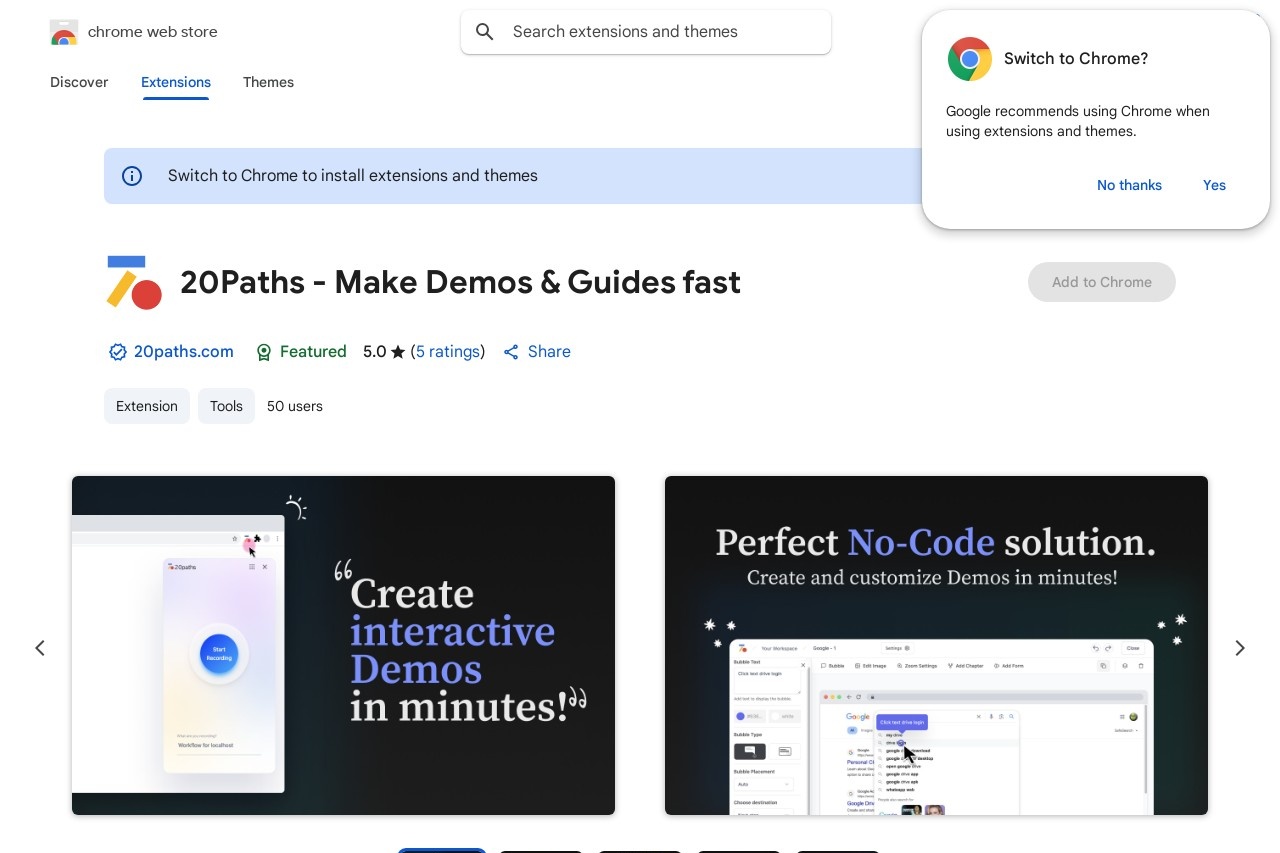
Task: Click the 20Paths extension logo
Action: point(133,282)
